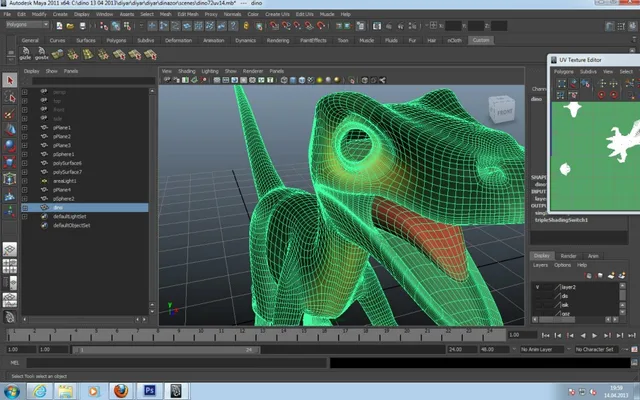Expand the defaultLightSet node in Outliner
640x400 pixels.
click(25, 217)
